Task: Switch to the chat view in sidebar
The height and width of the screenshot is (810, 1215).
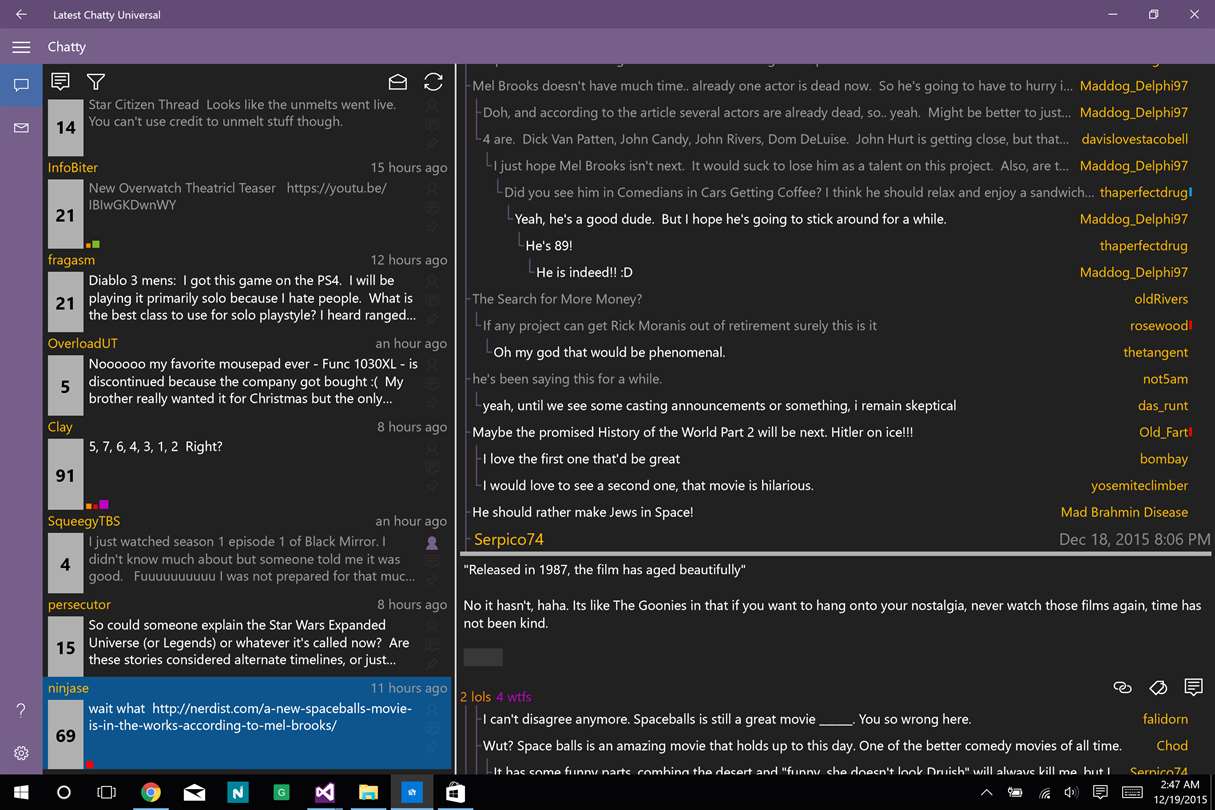Action: coord(21,85)
